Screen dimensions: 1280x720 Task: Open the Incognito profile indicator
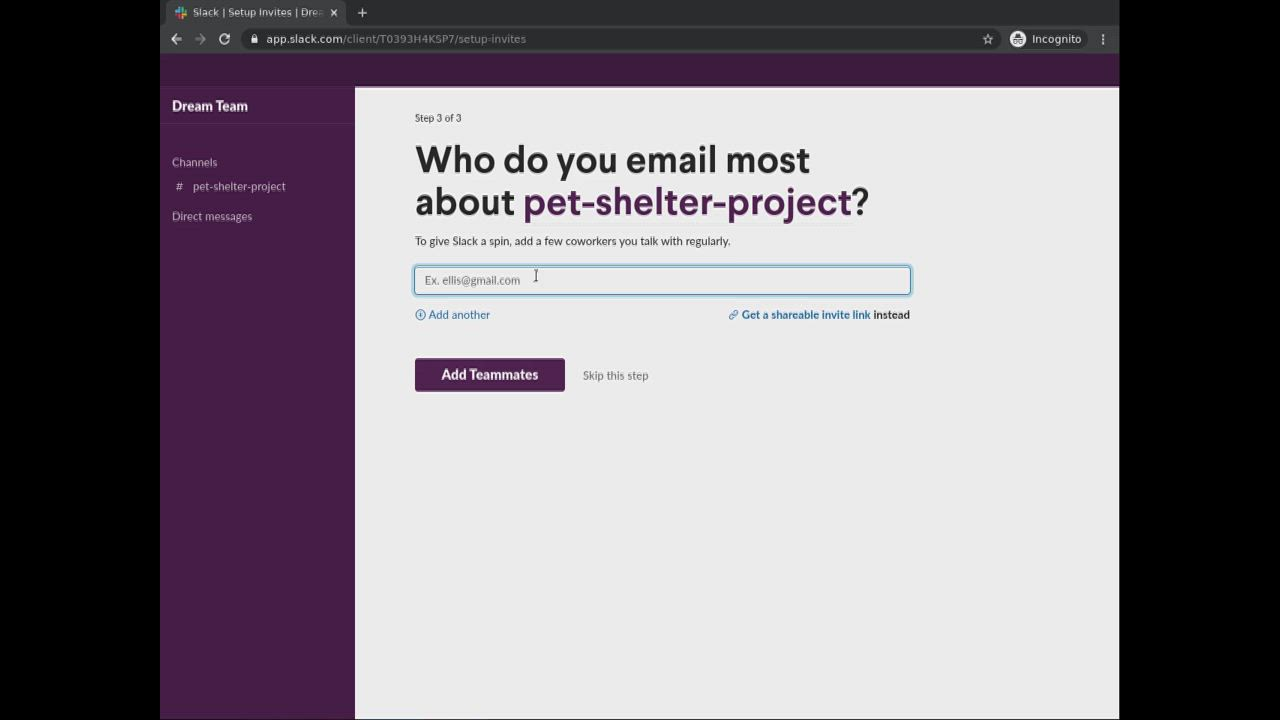point(1046,39)
